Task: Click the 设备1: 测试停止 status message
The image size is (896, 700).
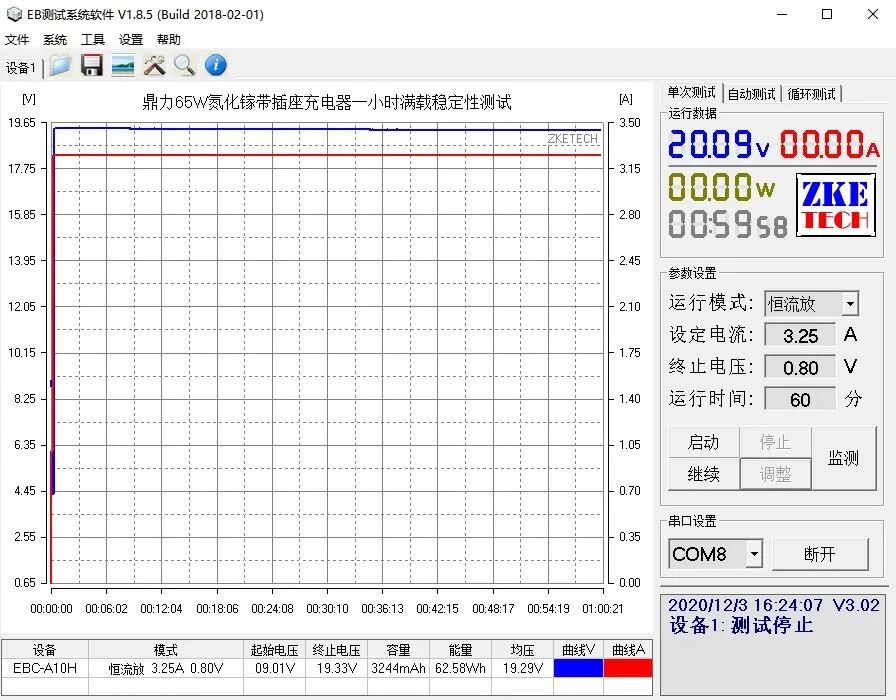Action: (741, 625)
